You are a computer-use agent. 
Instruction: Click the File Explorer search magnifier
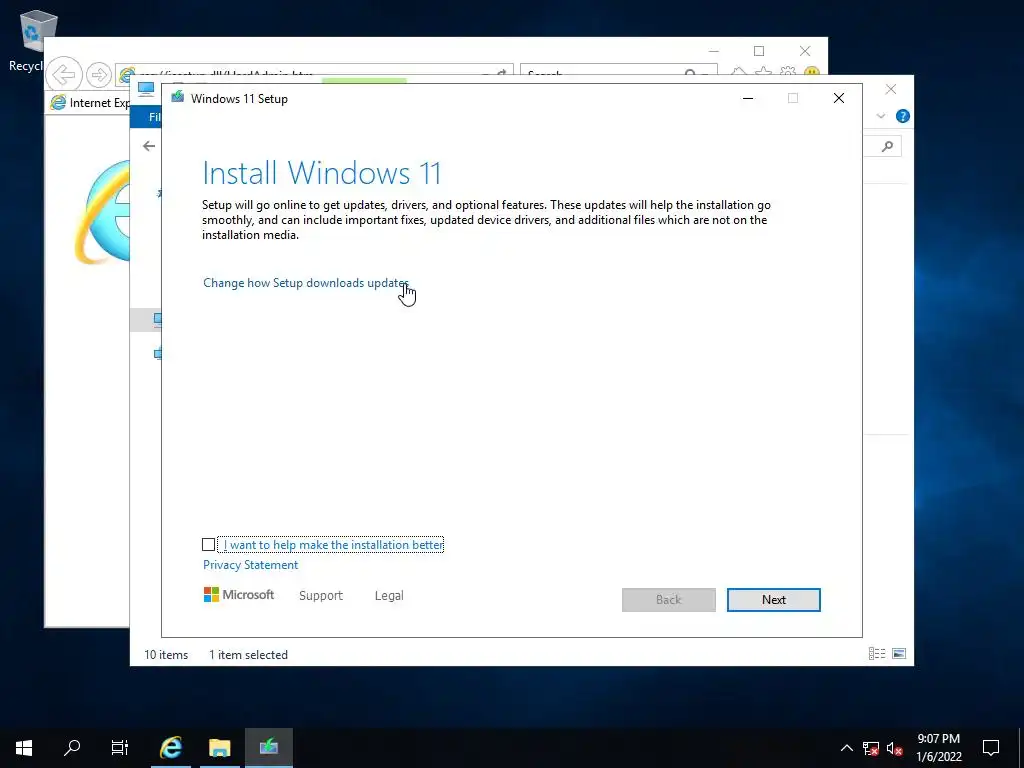coord(887,146)
